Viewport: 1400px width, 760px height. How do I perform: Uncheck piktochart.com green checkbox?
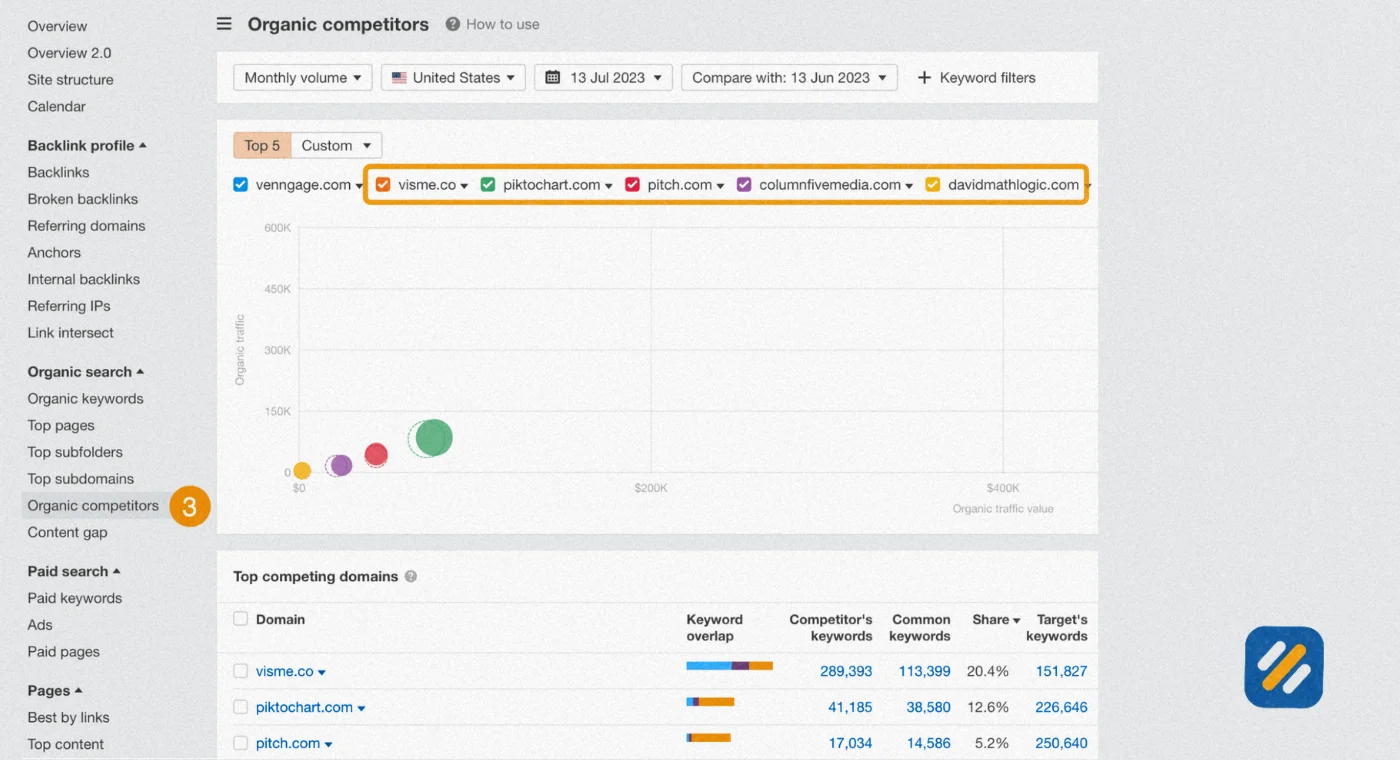pos(488,184)
